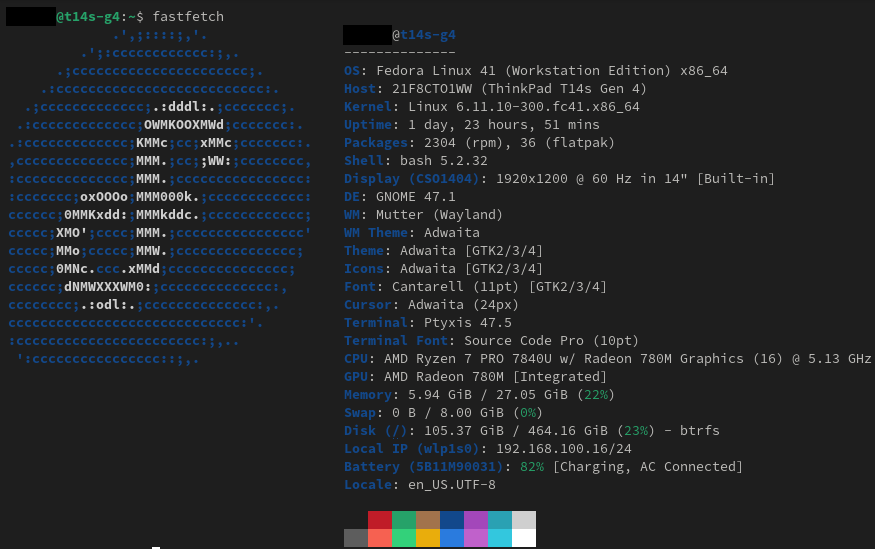The width and height of the screenshot is (875, 549).
Task: Select the brown color block
Action: coord(428,520)
